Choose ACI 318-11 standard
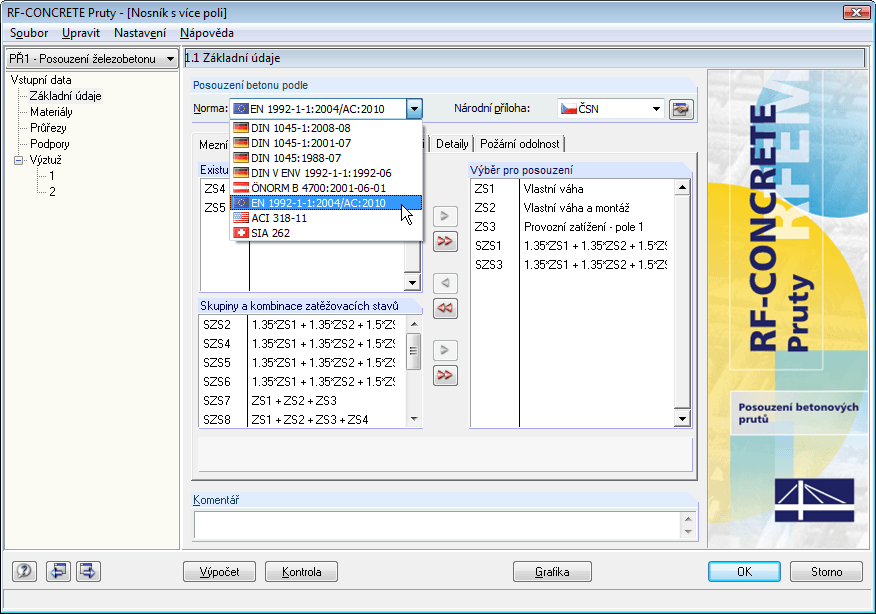This screenshot has height=614, width=876. pos(326,218)
